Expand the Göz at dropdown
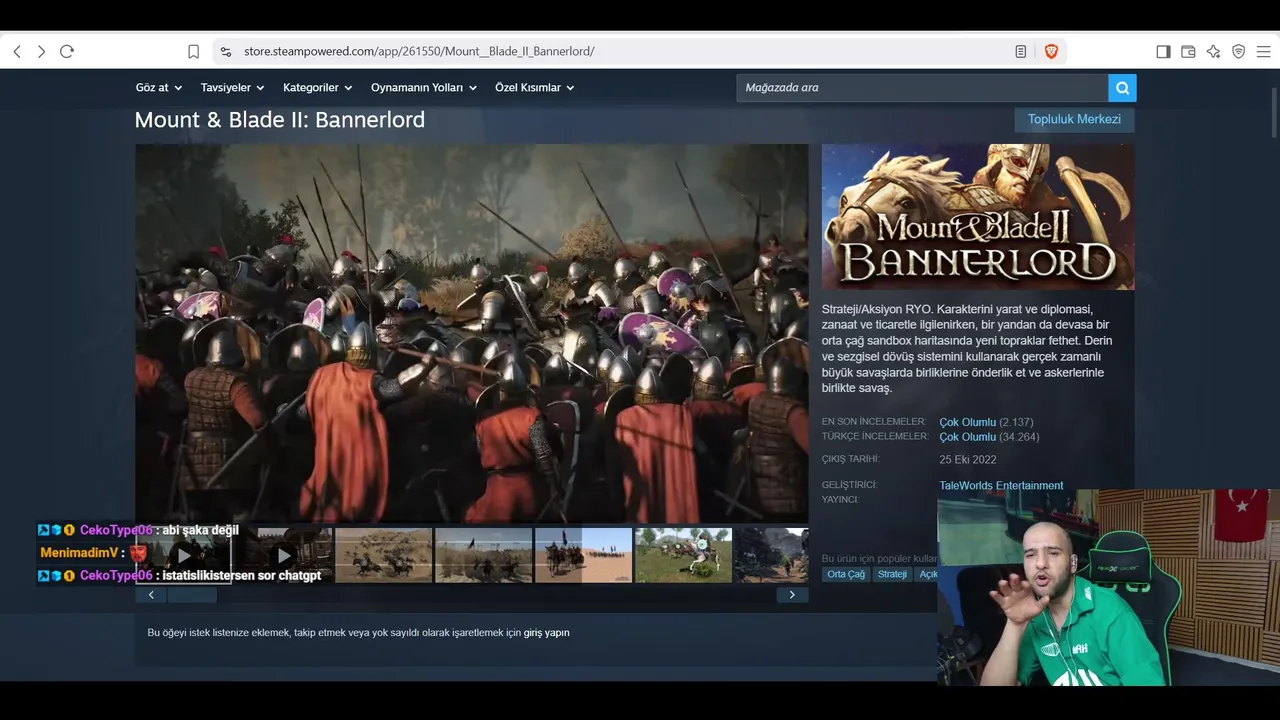The image size is (1280, 720). point(158,88)
